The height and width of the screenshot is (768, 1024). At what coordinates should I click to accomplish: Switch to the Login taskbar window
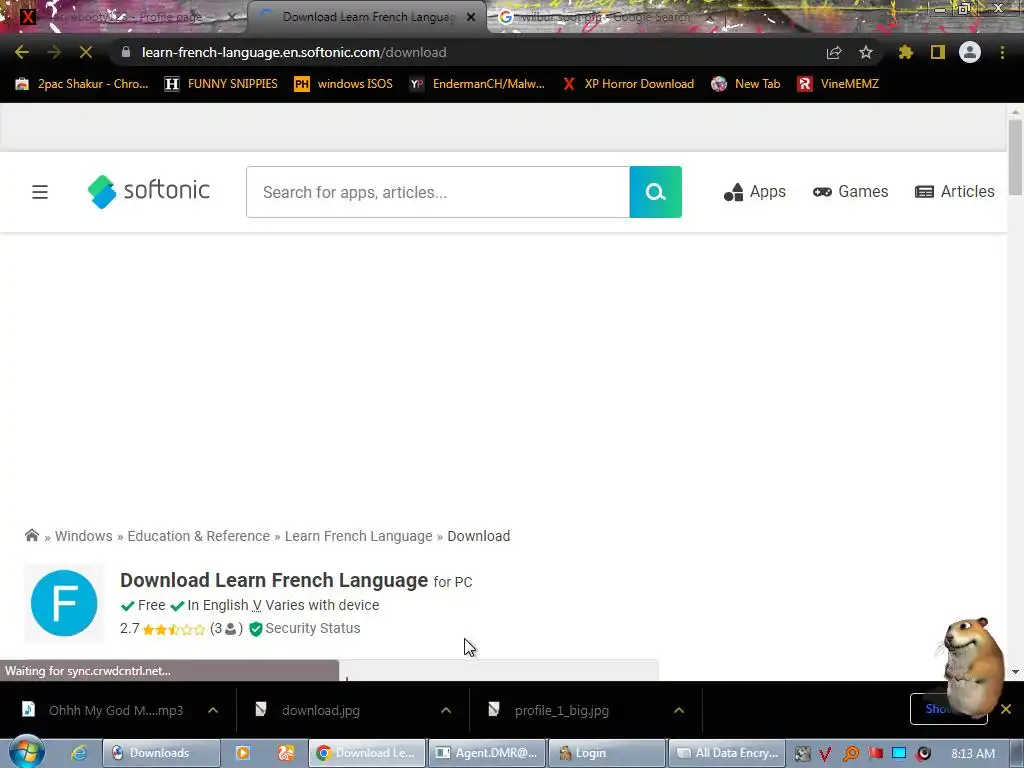click(607, 753)
